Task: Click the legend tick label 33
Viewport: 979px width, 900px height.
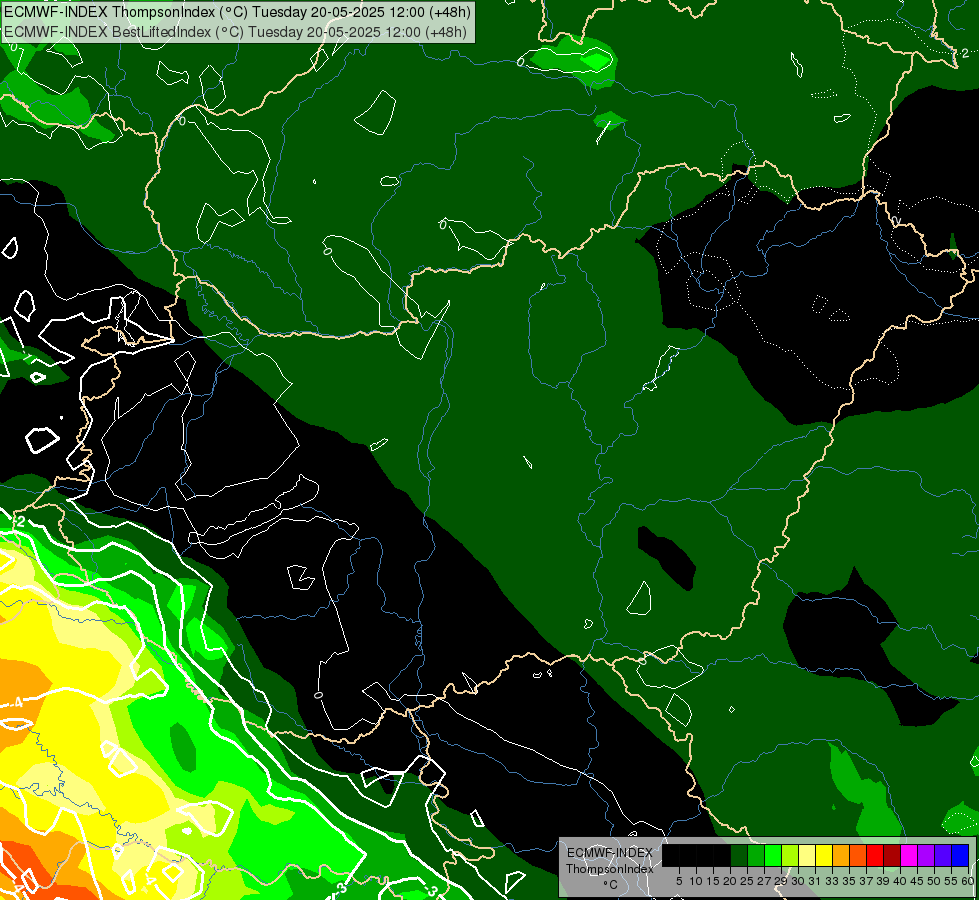Action: [832, 881]
